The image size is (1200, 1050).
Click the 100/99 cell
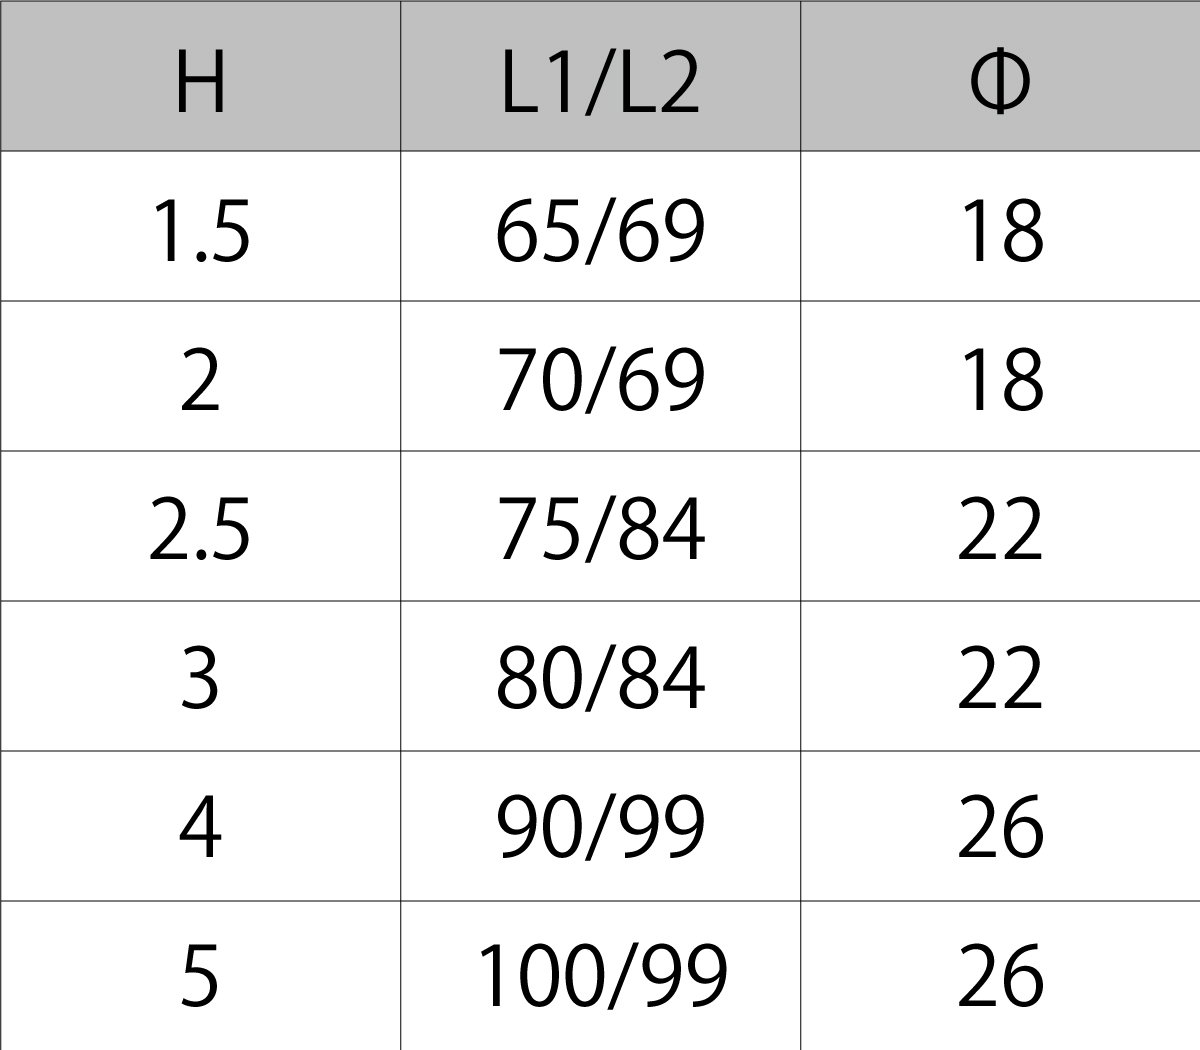click(600, 976)
